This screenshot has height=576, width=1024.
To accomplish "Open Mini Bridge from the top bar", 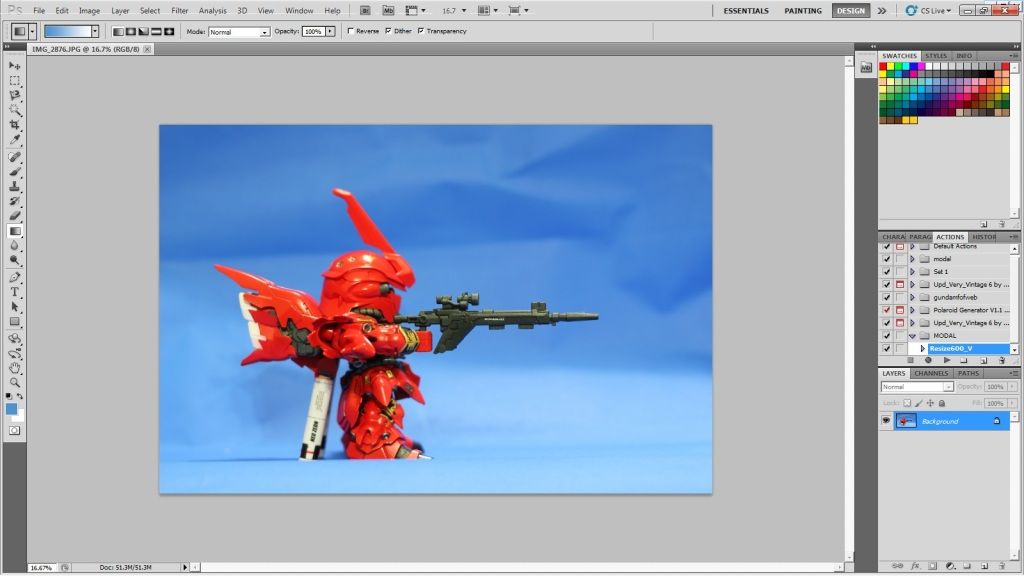I will pos(388,10).
